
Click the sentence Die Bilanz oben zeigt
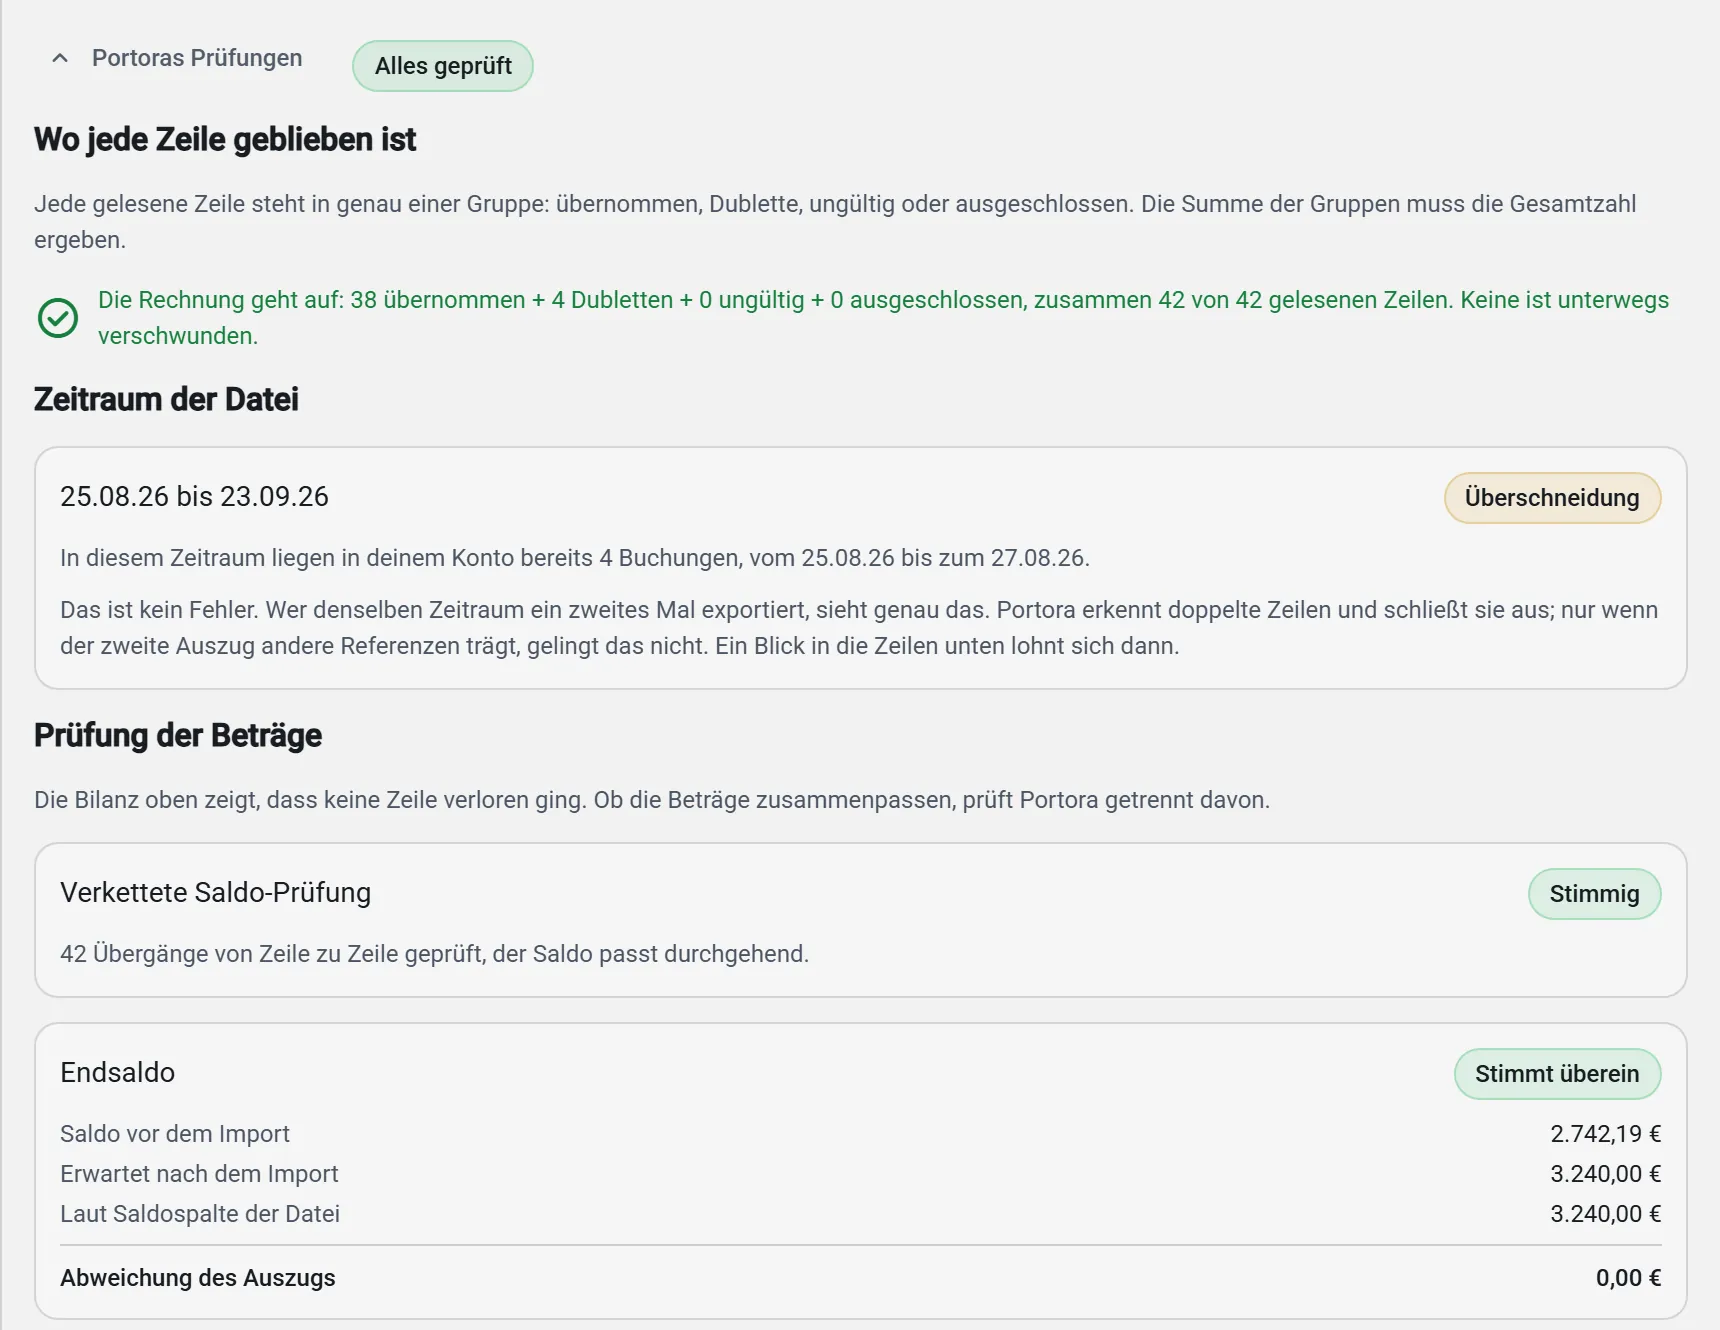(x=652, y=800)
